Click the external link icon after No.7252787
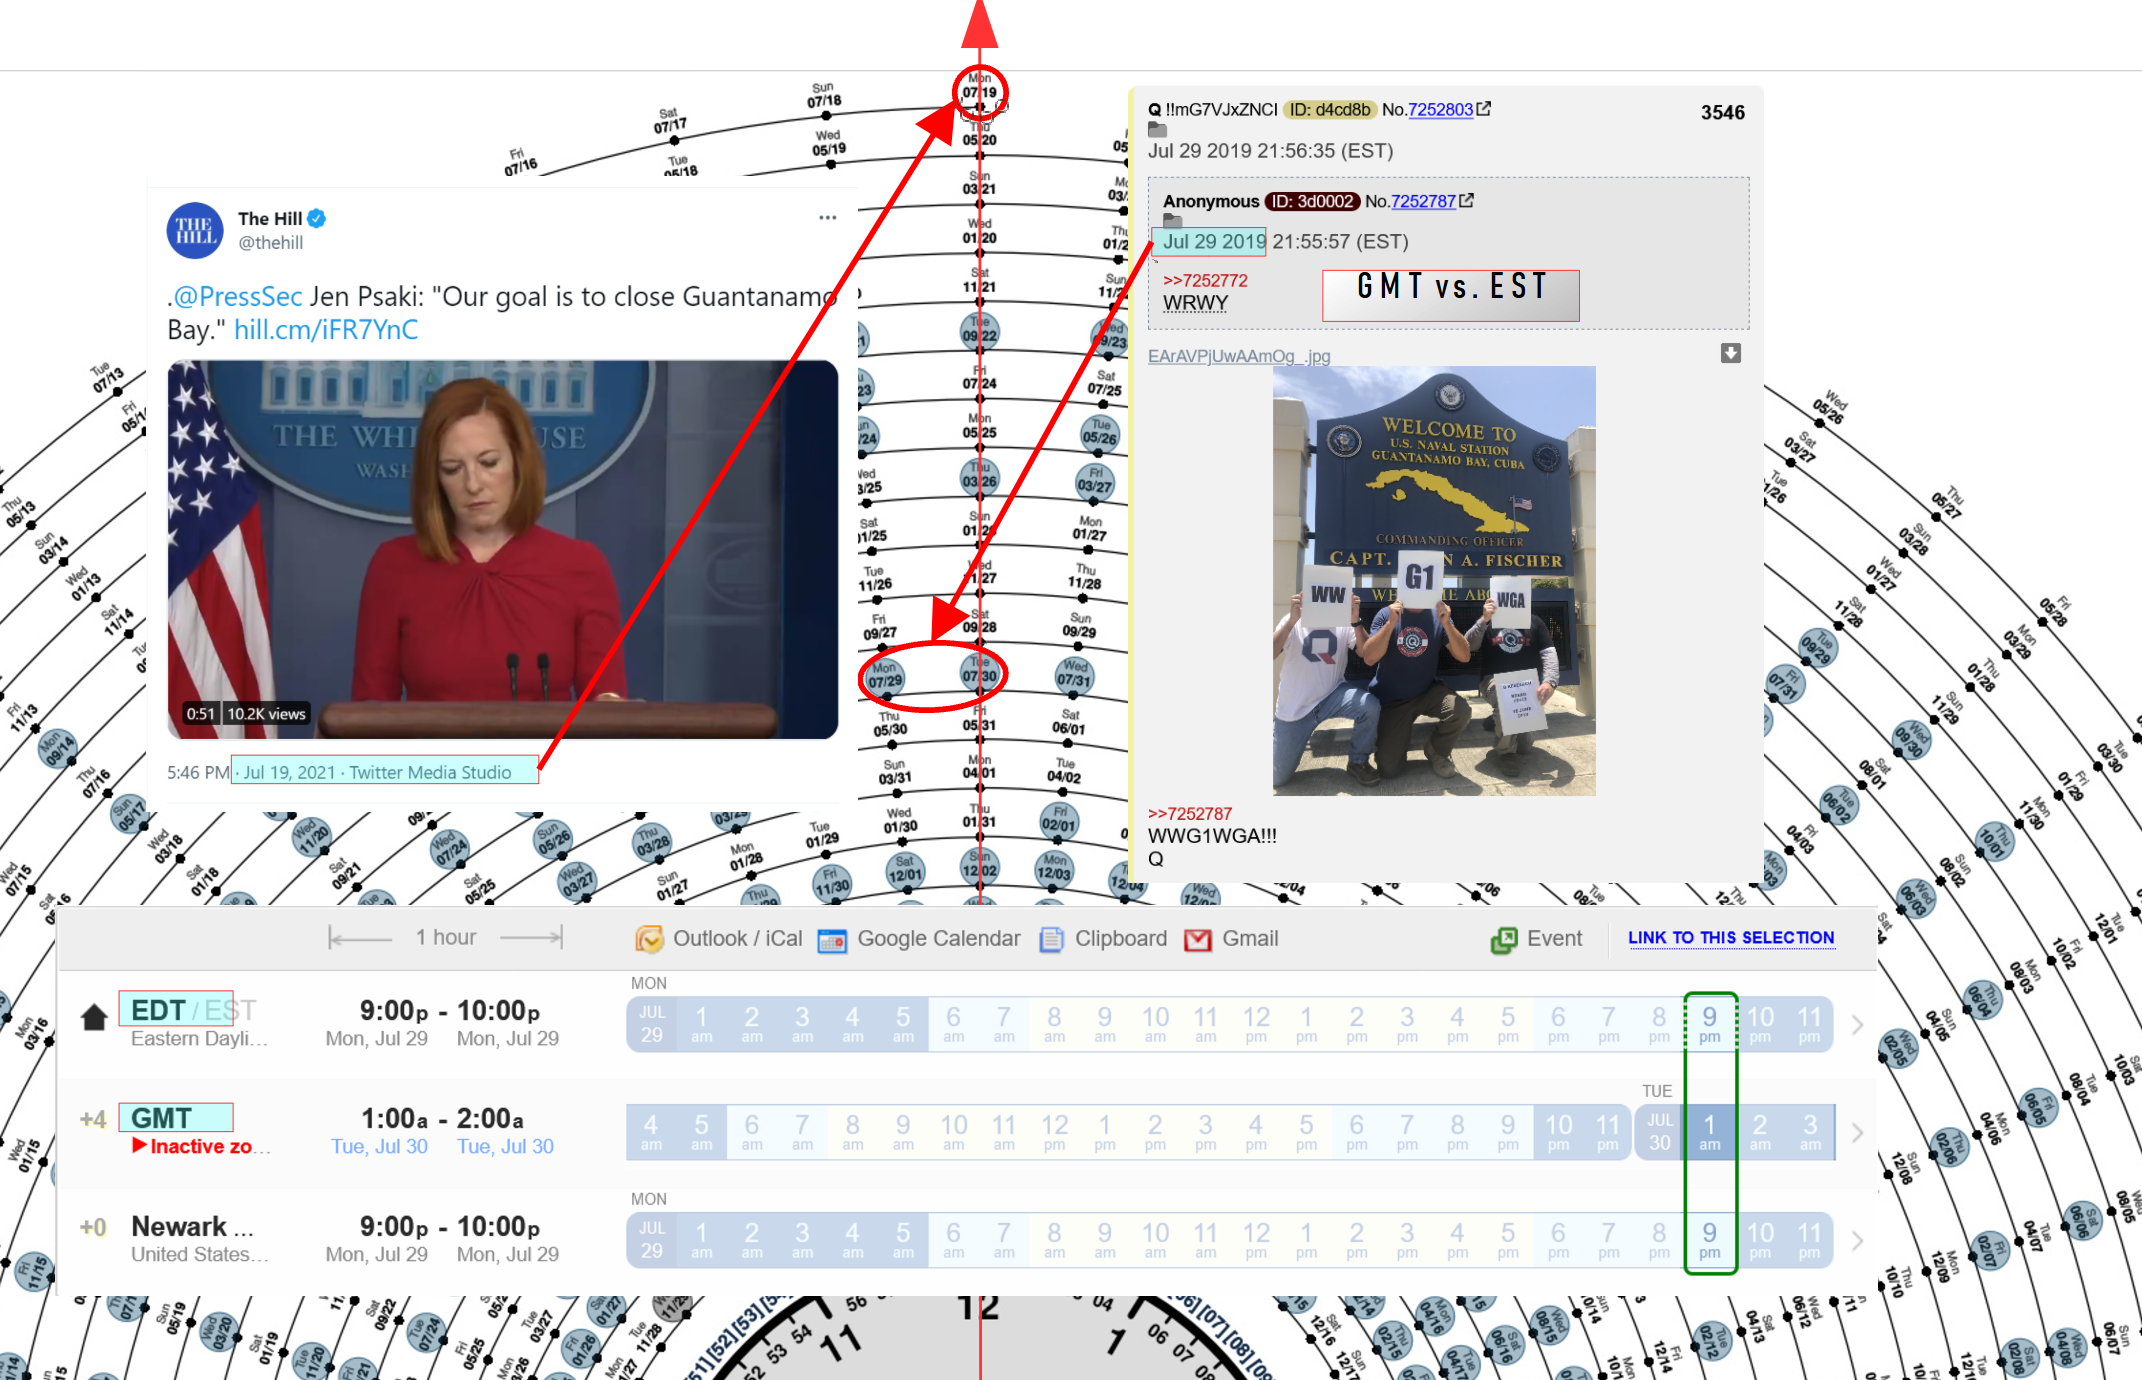This screenshot has width=2142, height=1380. [1466, 201]
